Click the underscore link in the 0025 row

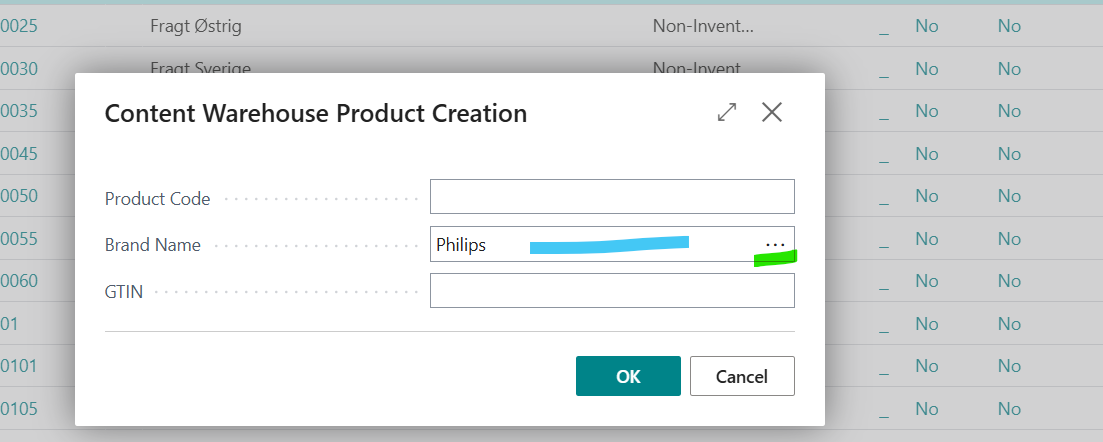tap(884, 28)
